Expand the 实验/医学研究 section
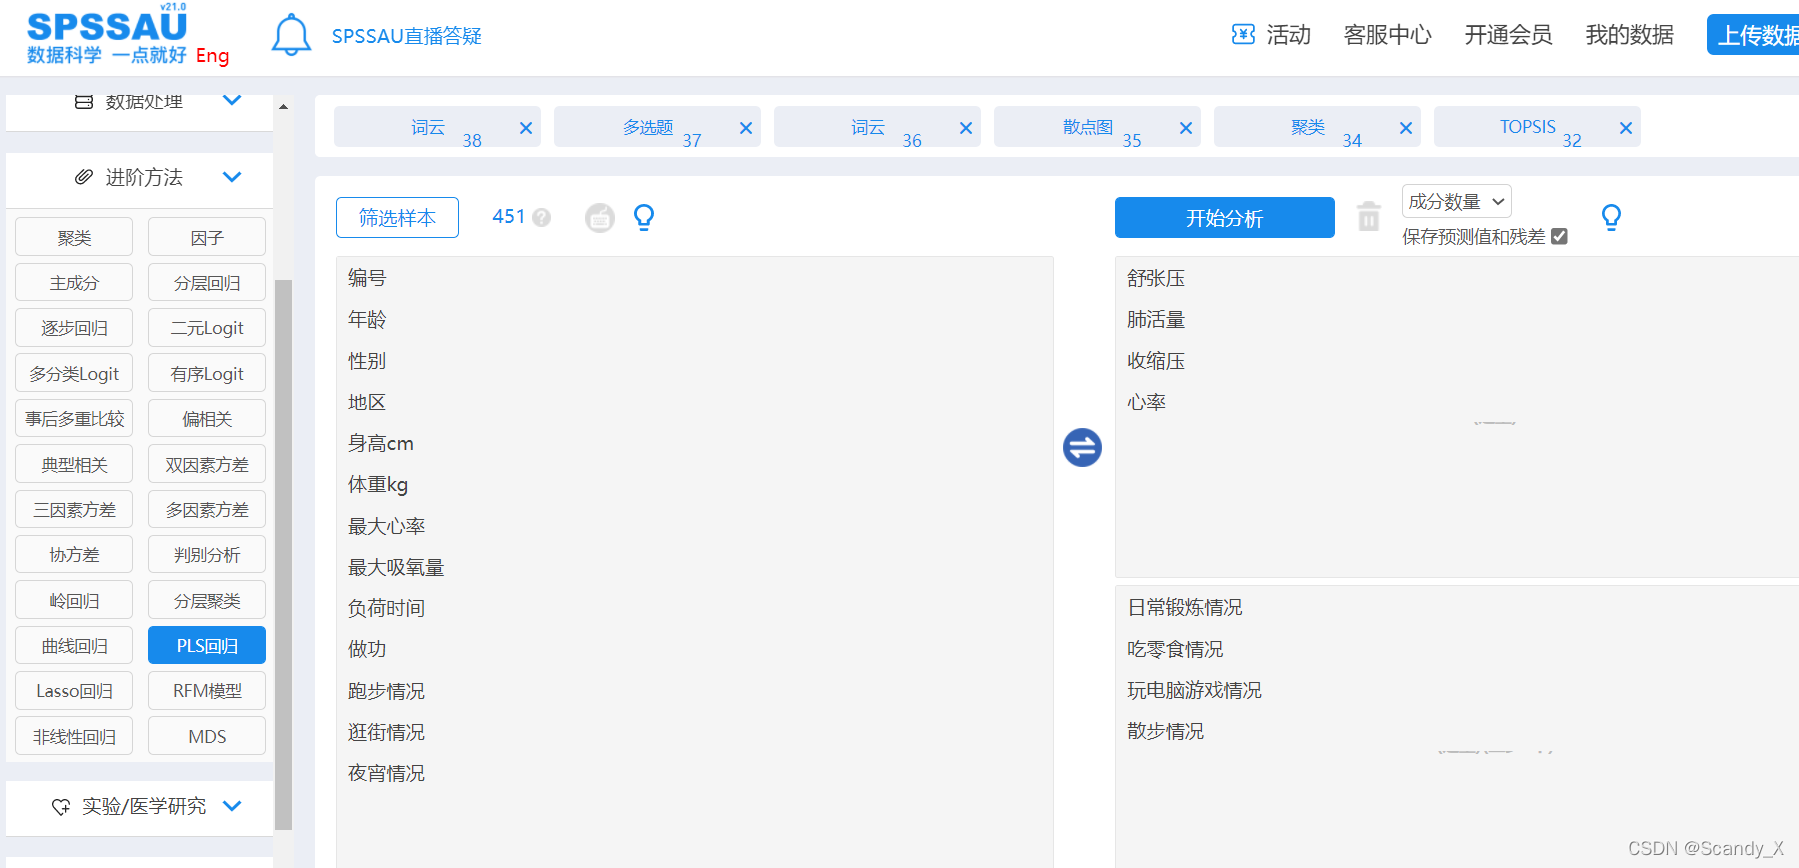Screen dimensions: 1799x868 click(x=232, y=806)
